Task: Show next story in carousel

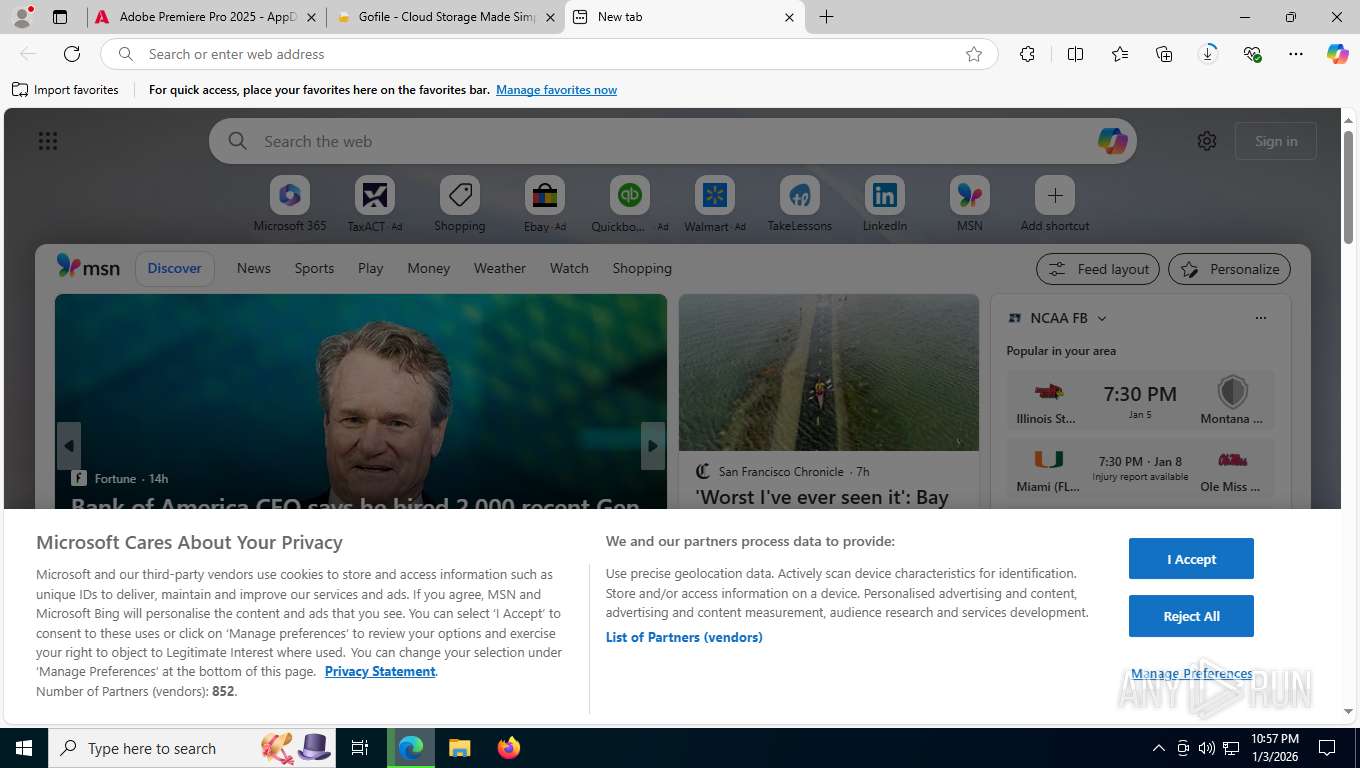Action: click(653, 446)
